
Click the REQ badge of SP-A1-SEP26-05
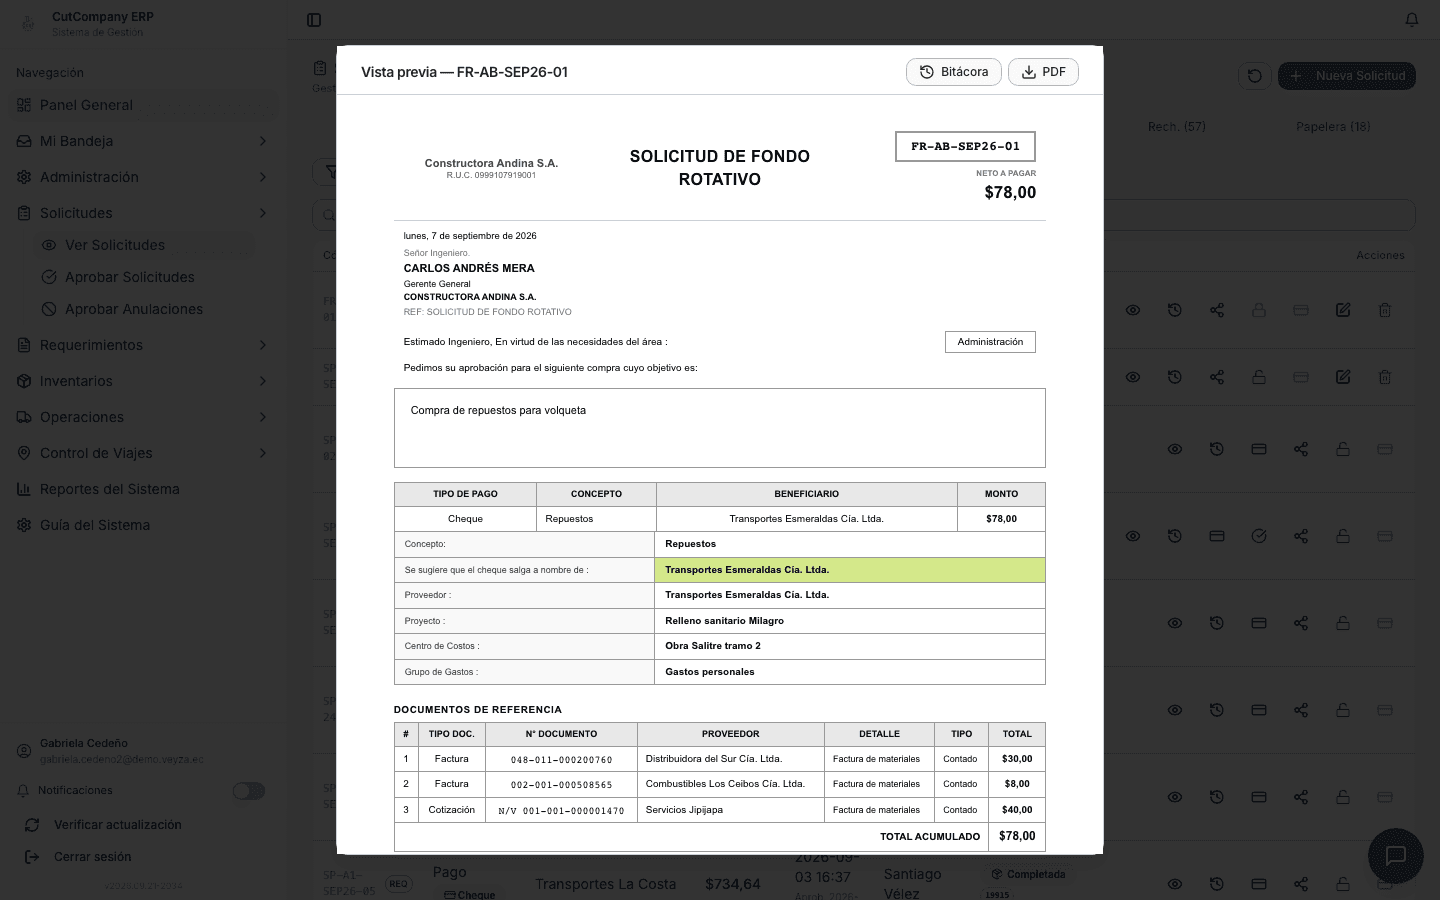pos(399,884)
